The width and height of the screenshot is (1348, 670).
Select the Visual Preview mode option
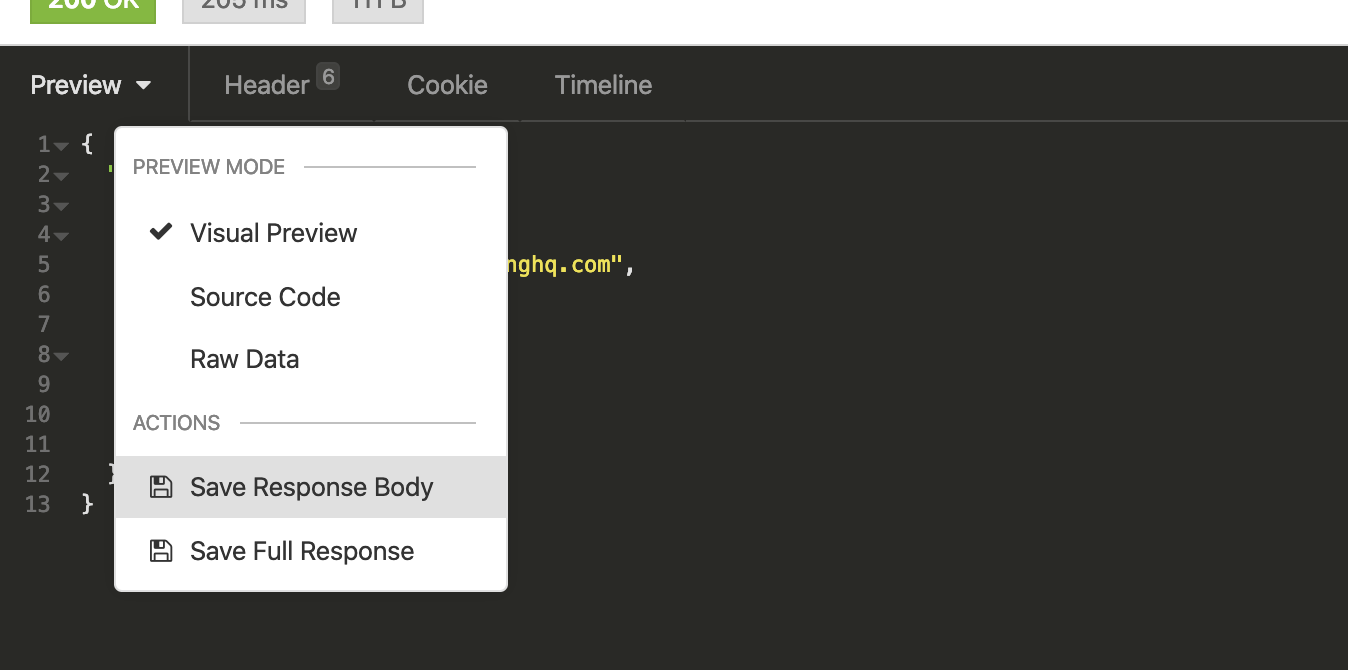[x=273, y=232]
